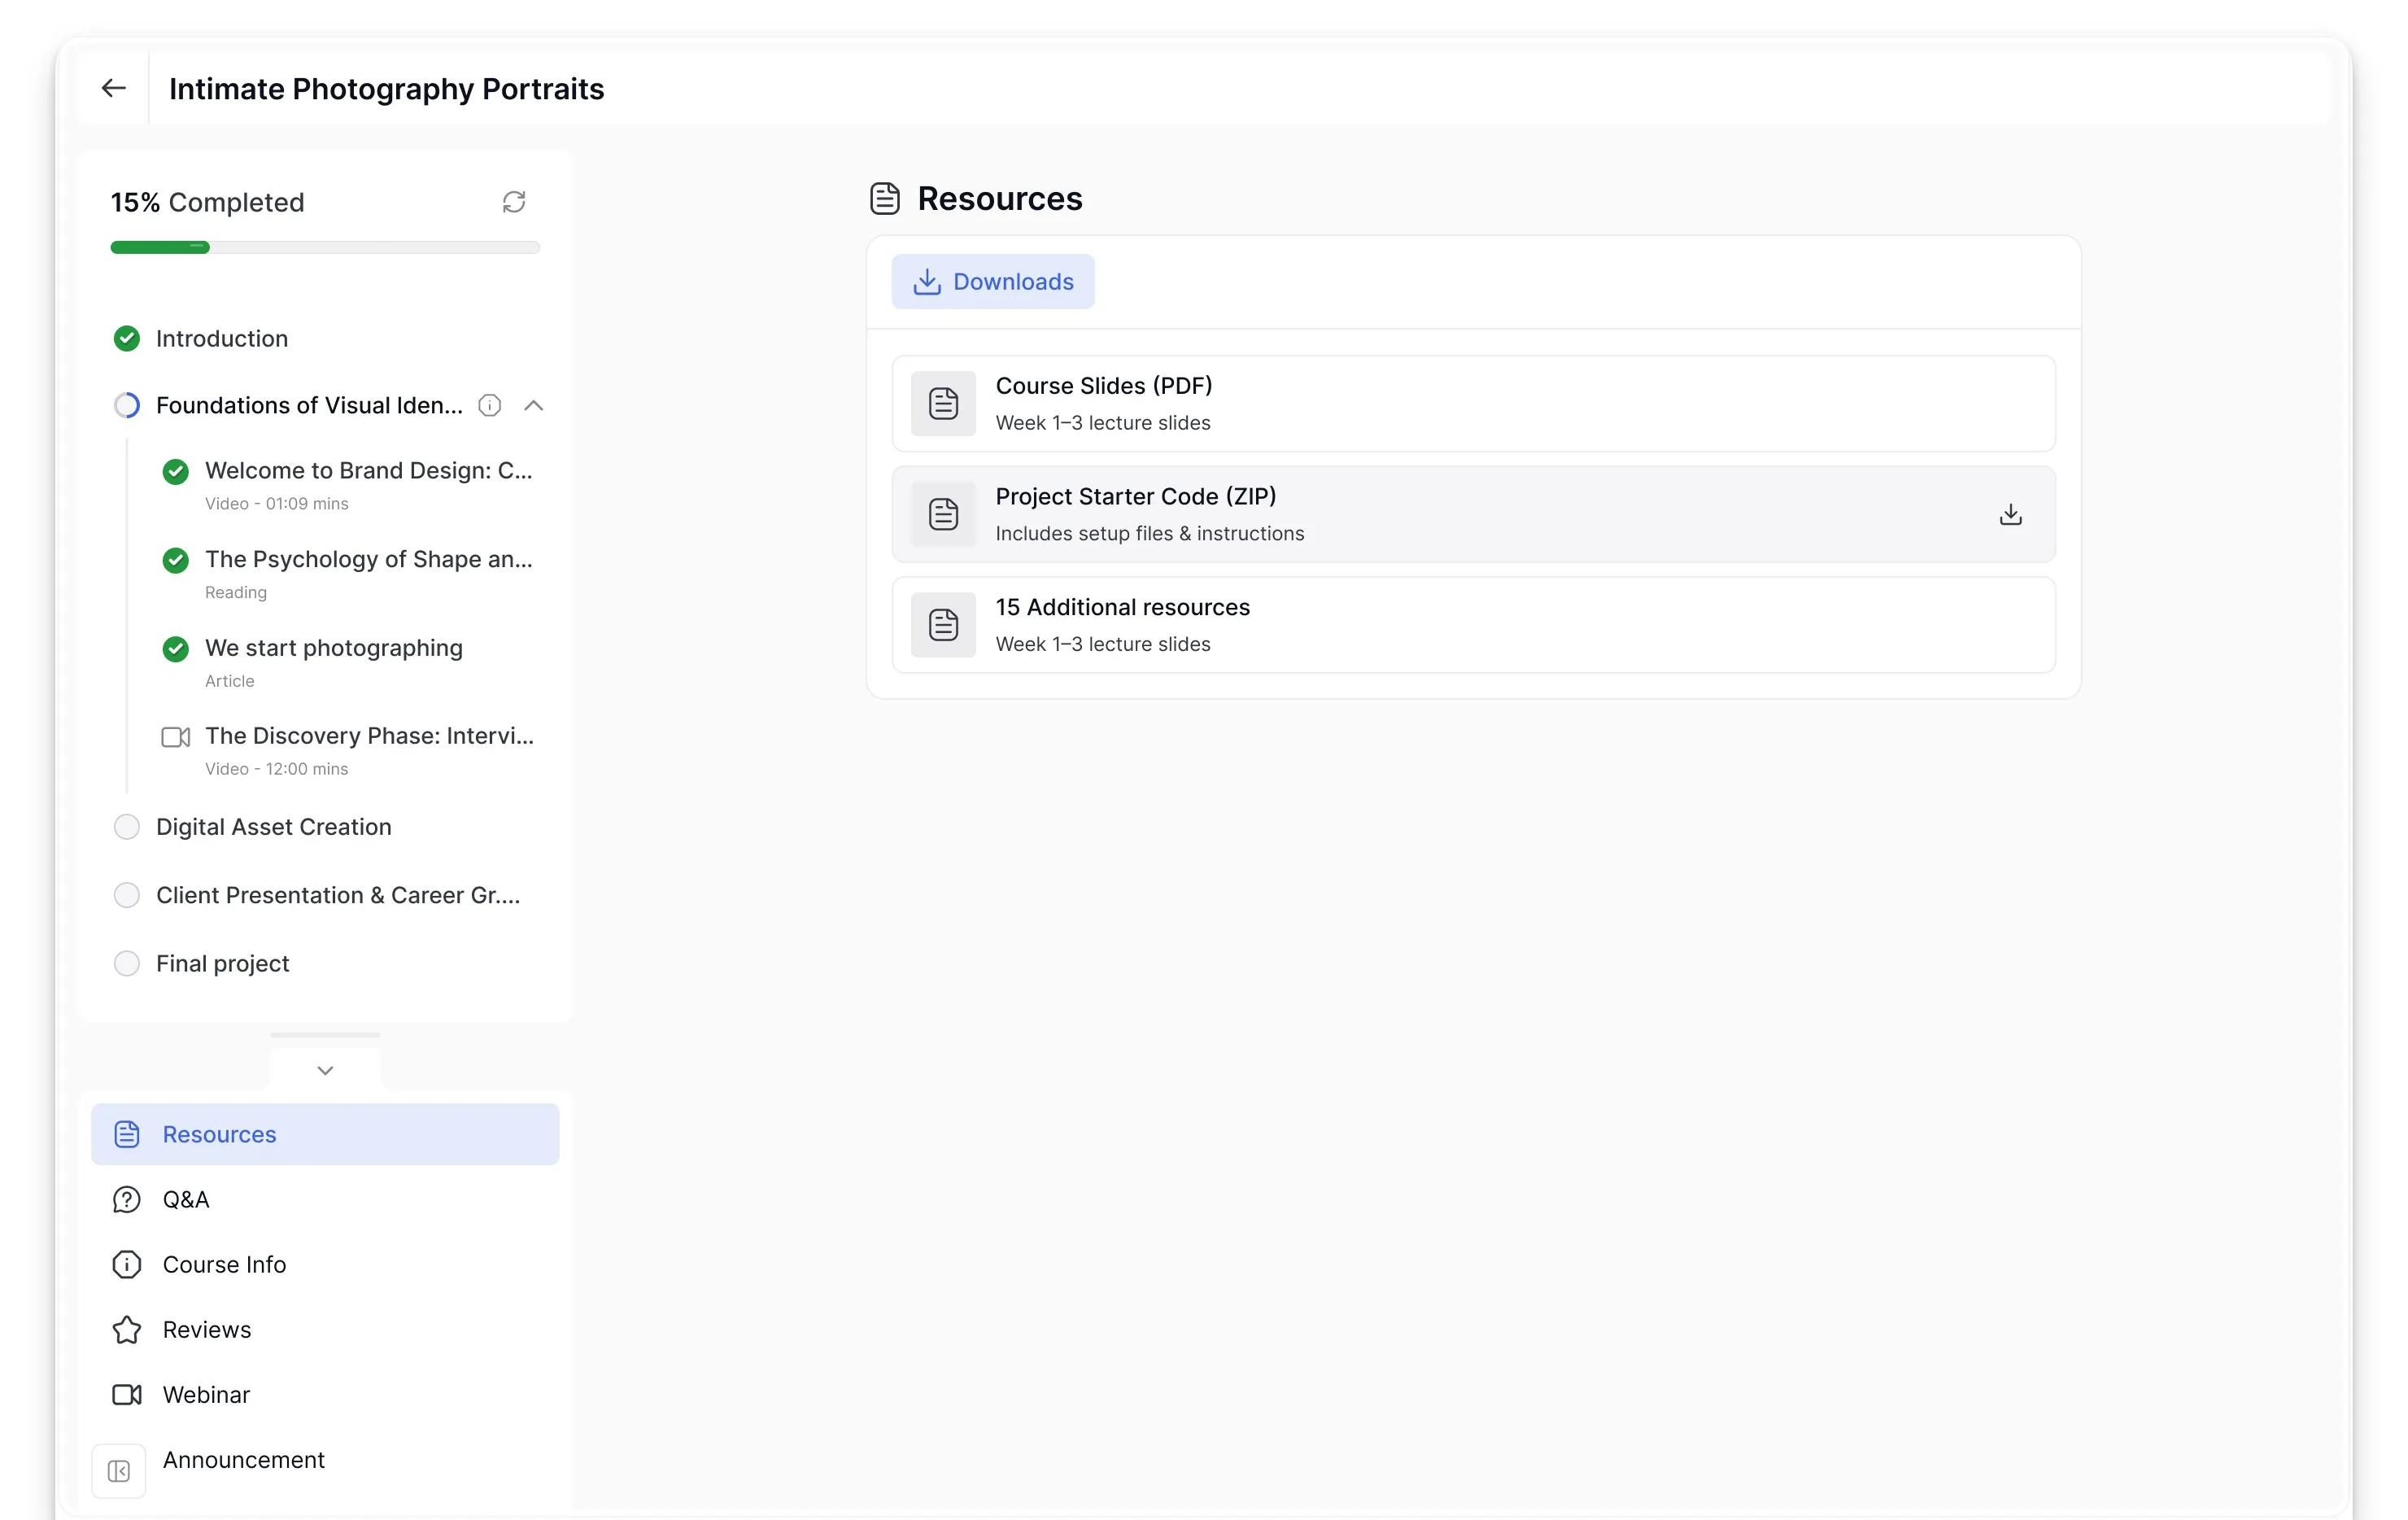Click the download arrow icon in Downloads tab
Viewport: 2408px width, 1520px height.
pos(927,282)
